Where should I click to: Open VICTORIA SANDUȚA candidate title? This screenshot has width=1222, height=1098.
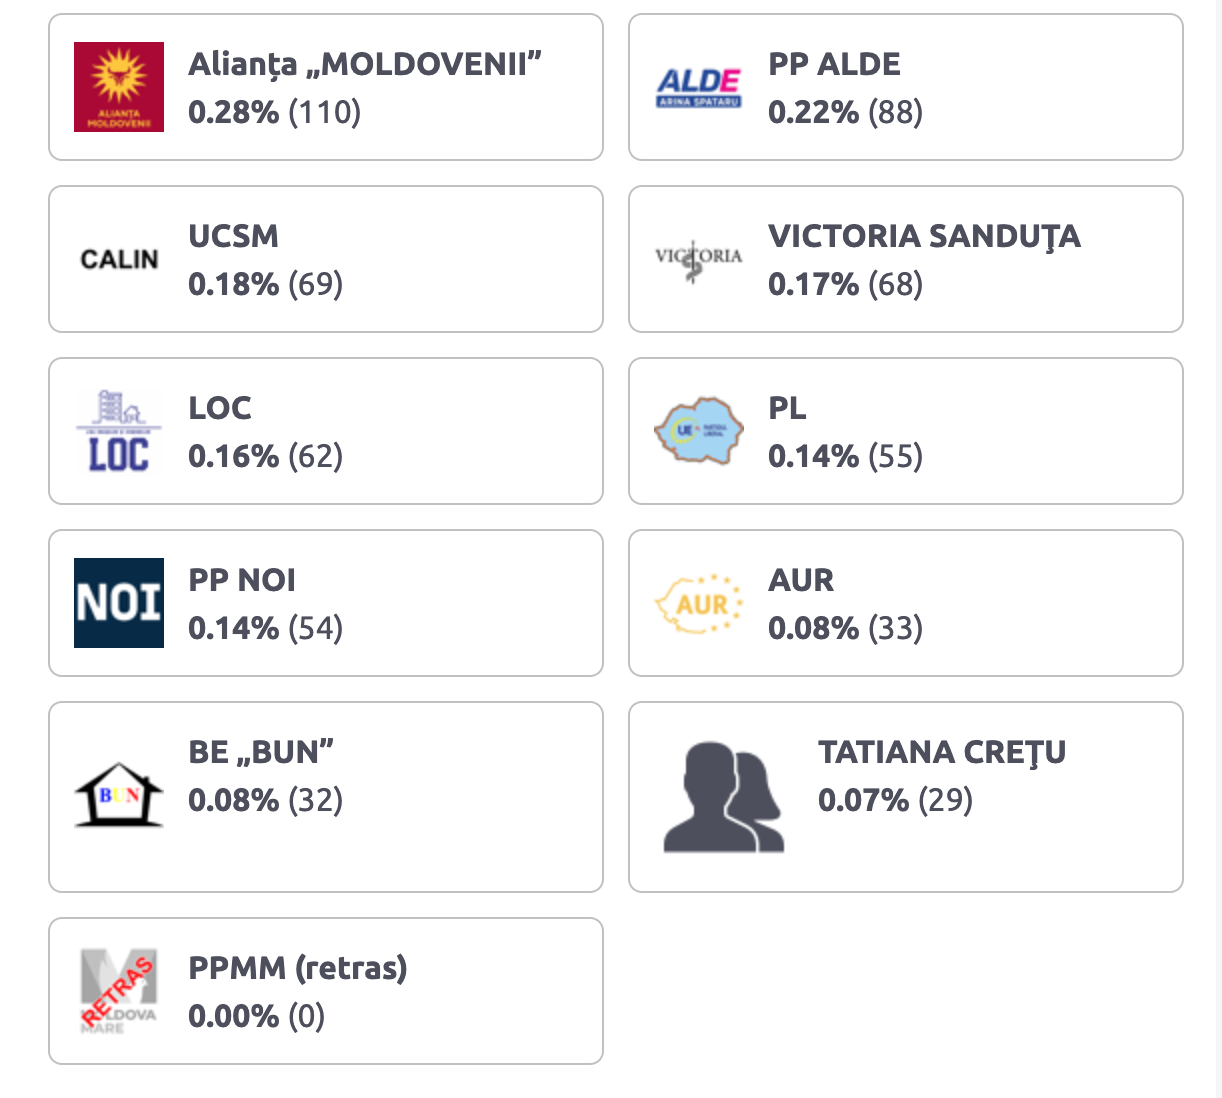click(924, 237)
